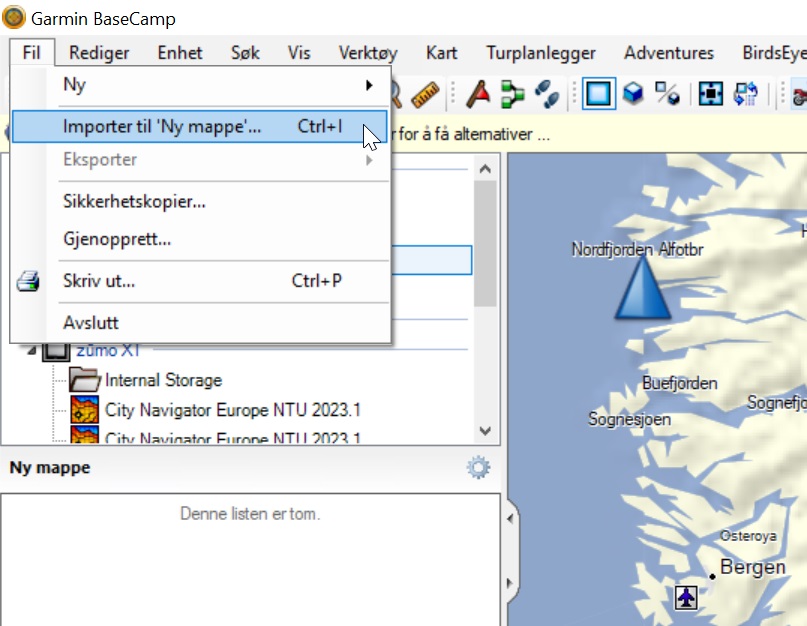Click the library scrollbar down arrow
This screenshot has width=807, height=626.
(485, 431)
